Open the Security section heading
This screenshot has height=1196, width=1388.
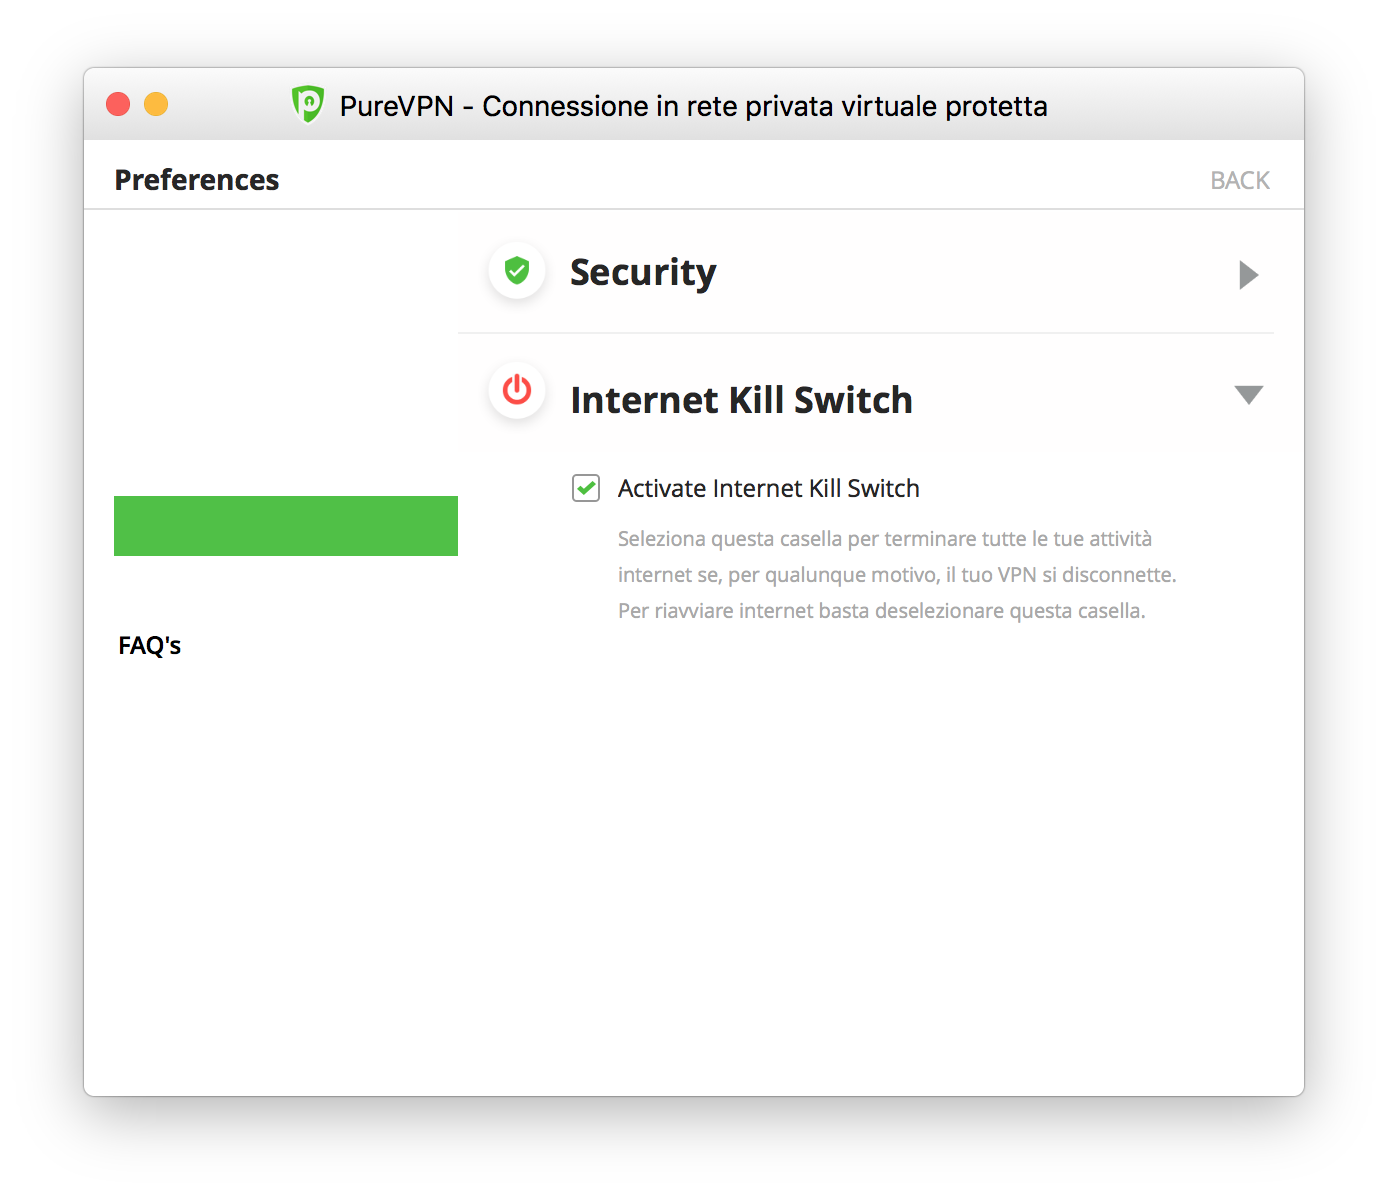coord(643,272)
